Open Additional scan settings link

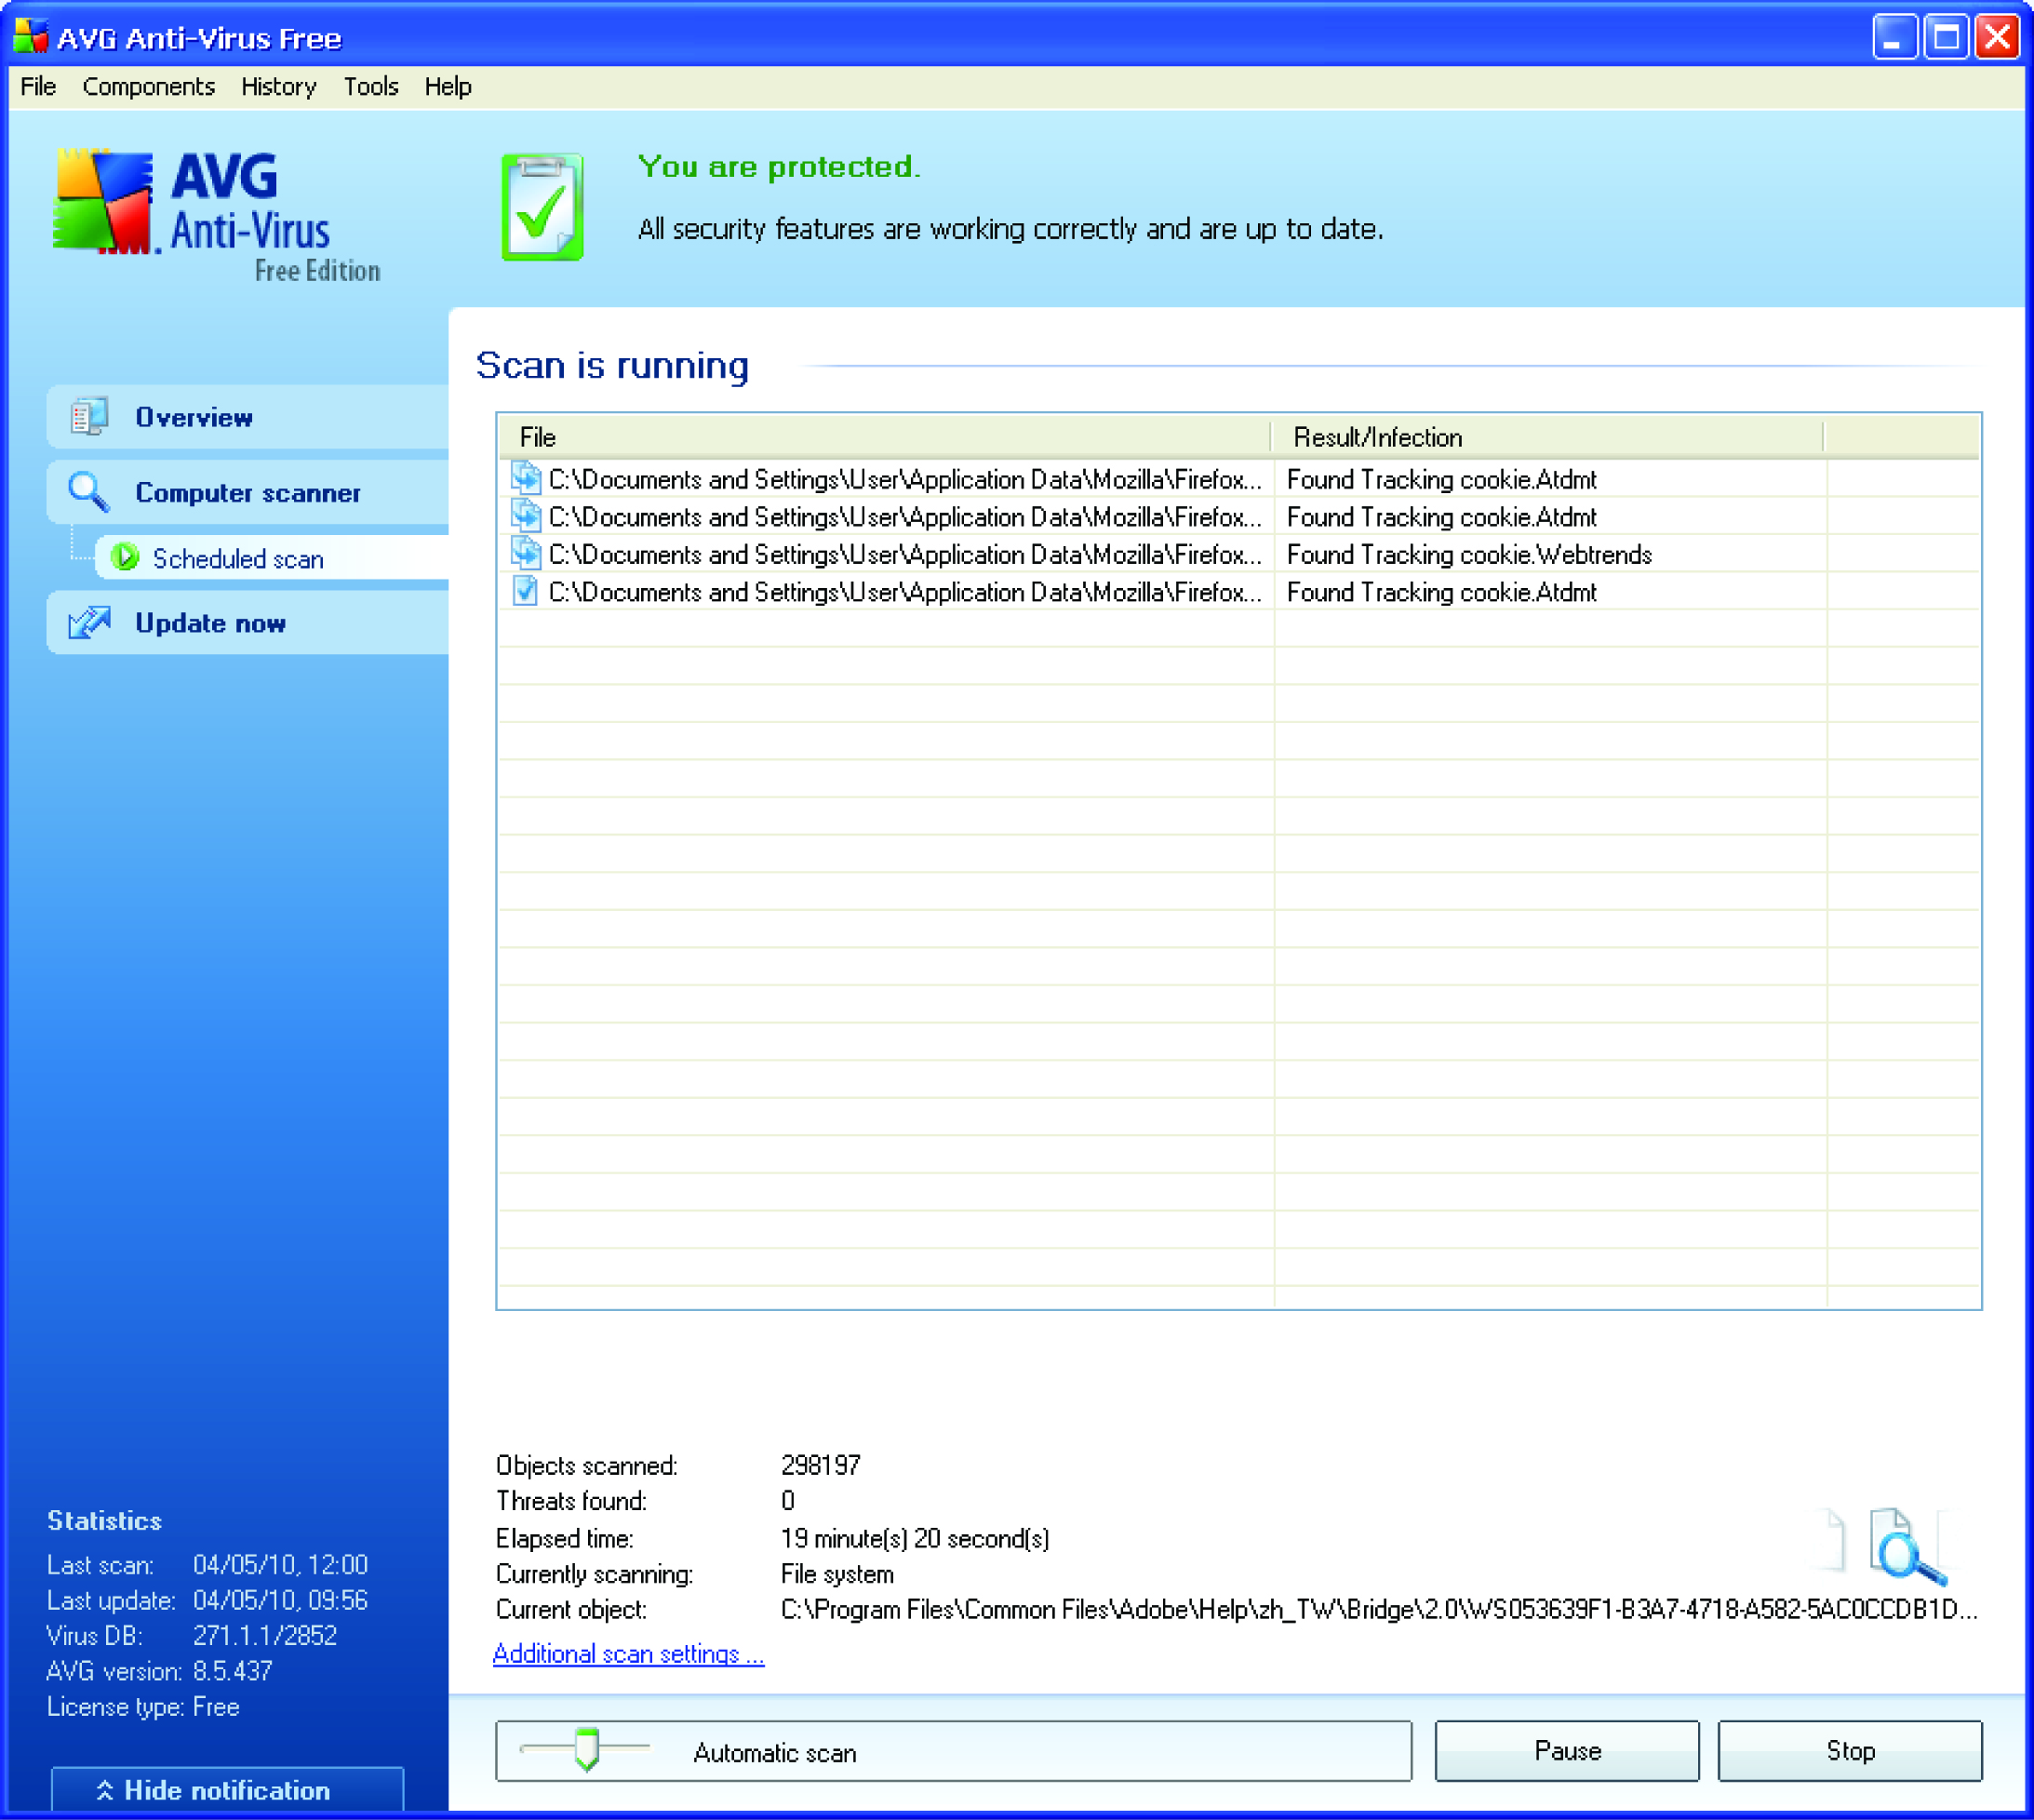click(x=628, y=1654)
